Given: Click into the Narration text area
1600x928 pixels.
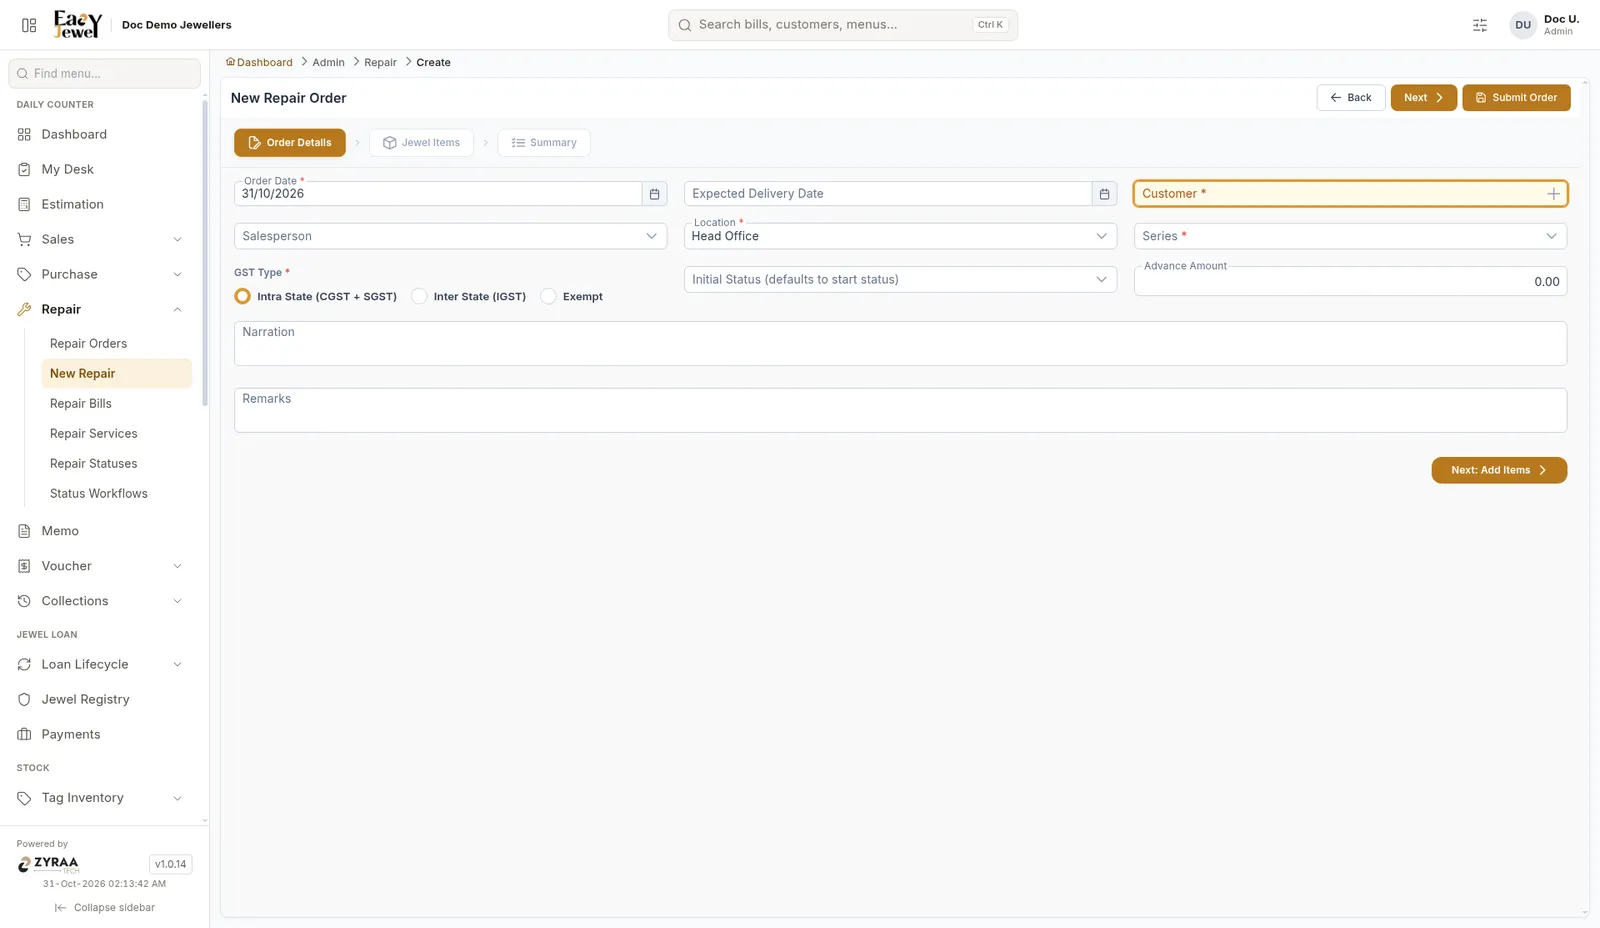Looking at the screenshot, I should tap(900, 343).
